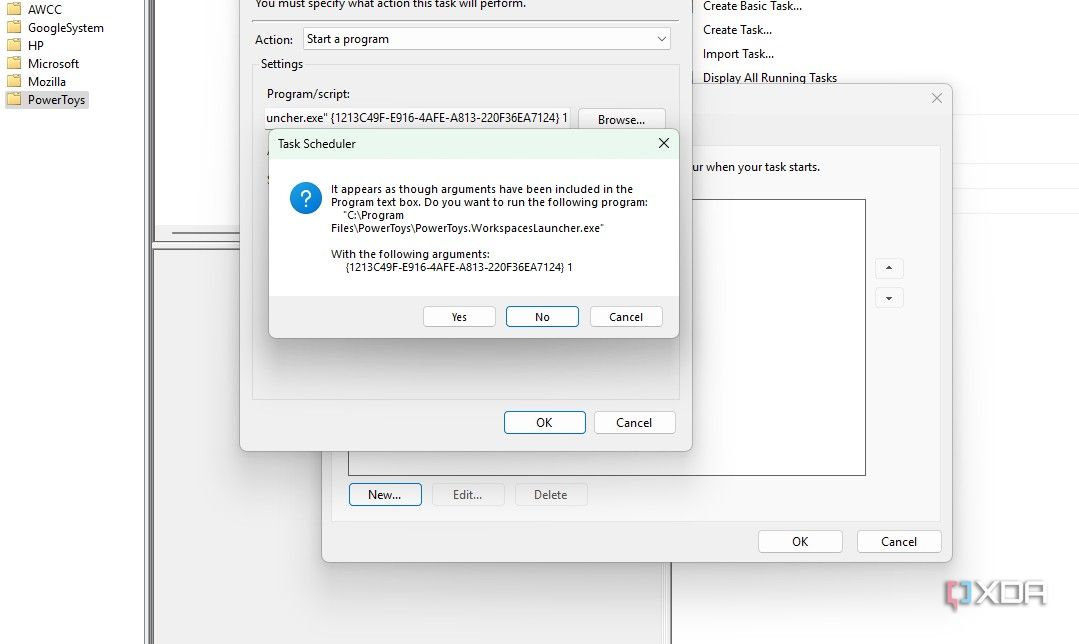Move action down with the down arrow
This screenshot has height=644, width=1079.
tap(889, 298)
